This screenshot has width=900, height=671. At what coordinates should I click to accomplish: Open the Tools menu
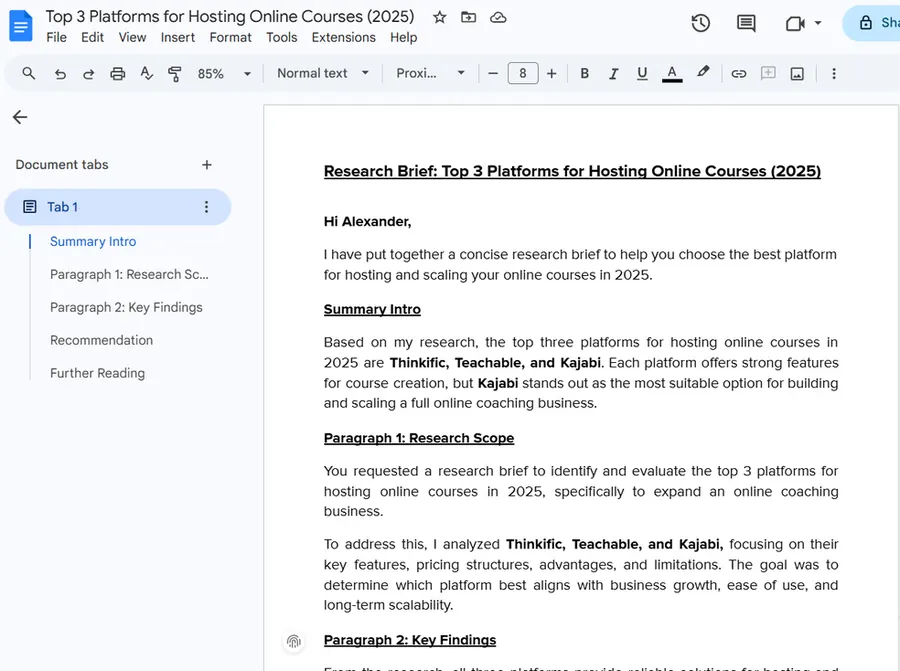[281, 37]
